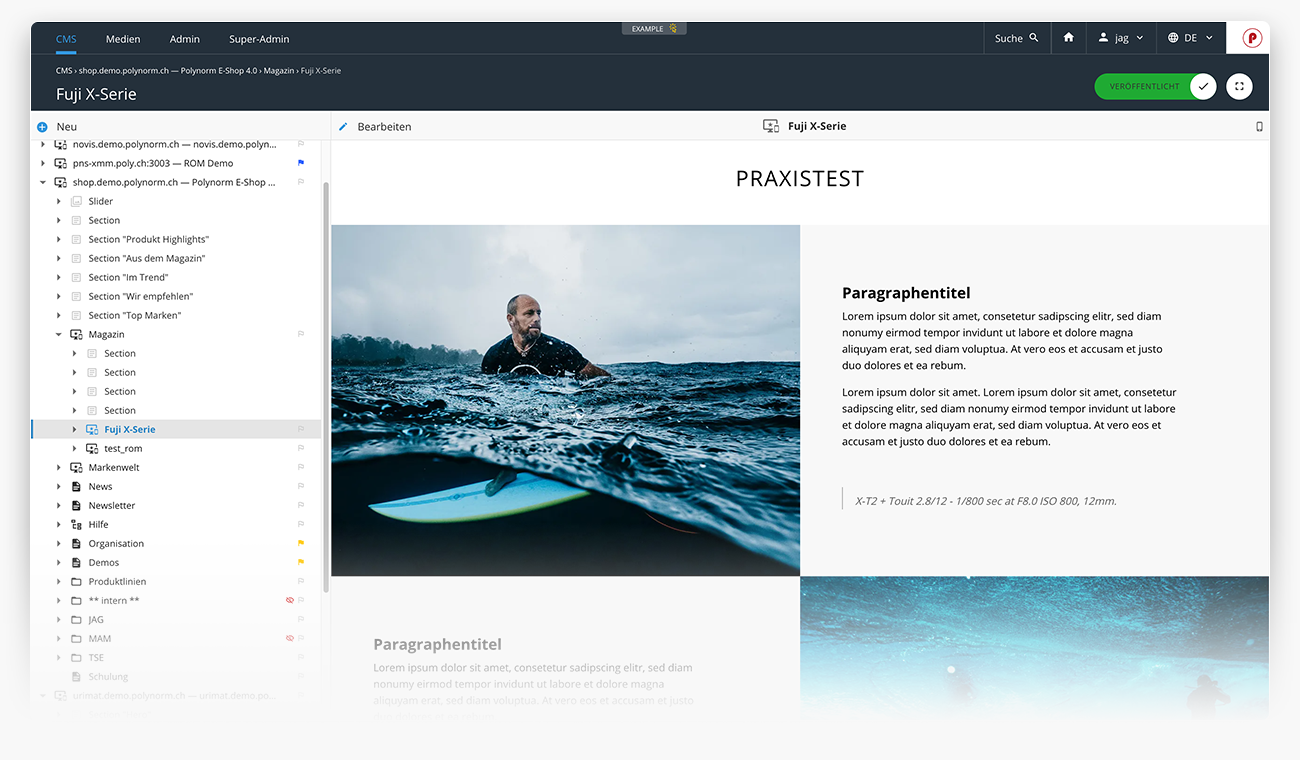Open the DE language dropdown
This screenshot has width=1300, height=760.
1190,38
